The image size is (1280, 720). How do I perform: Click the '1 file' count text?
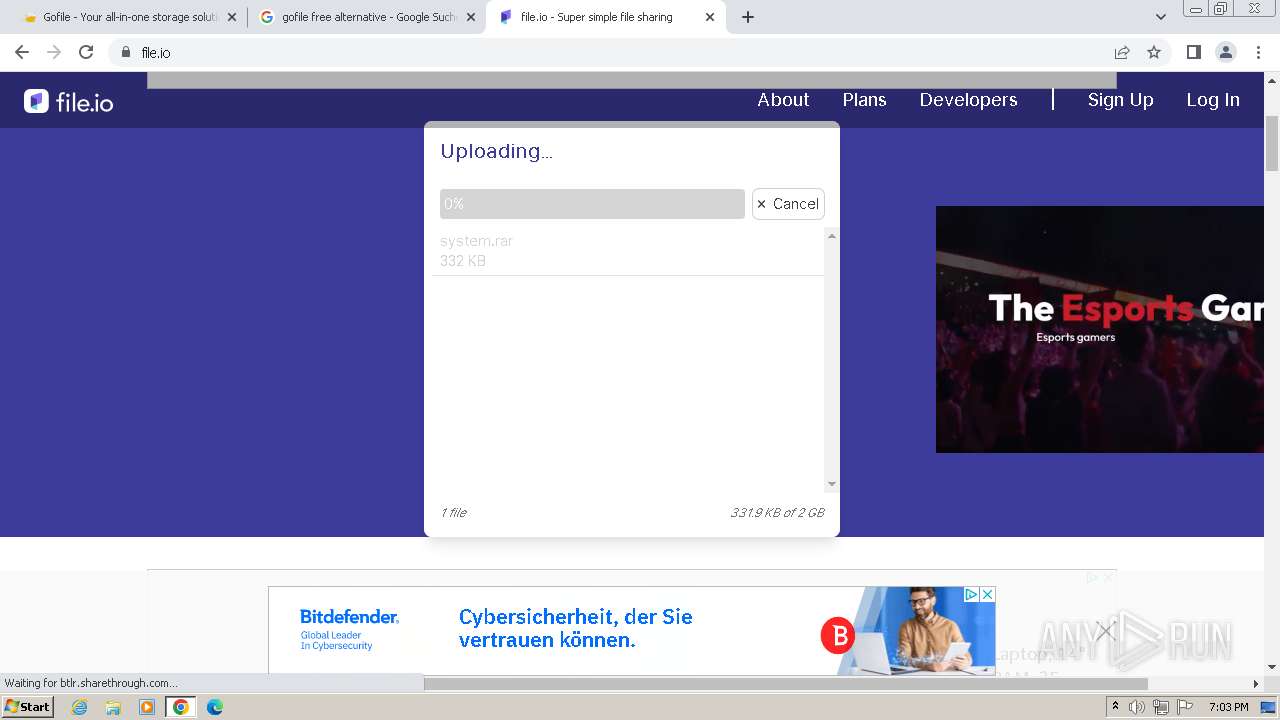[453, 513]
